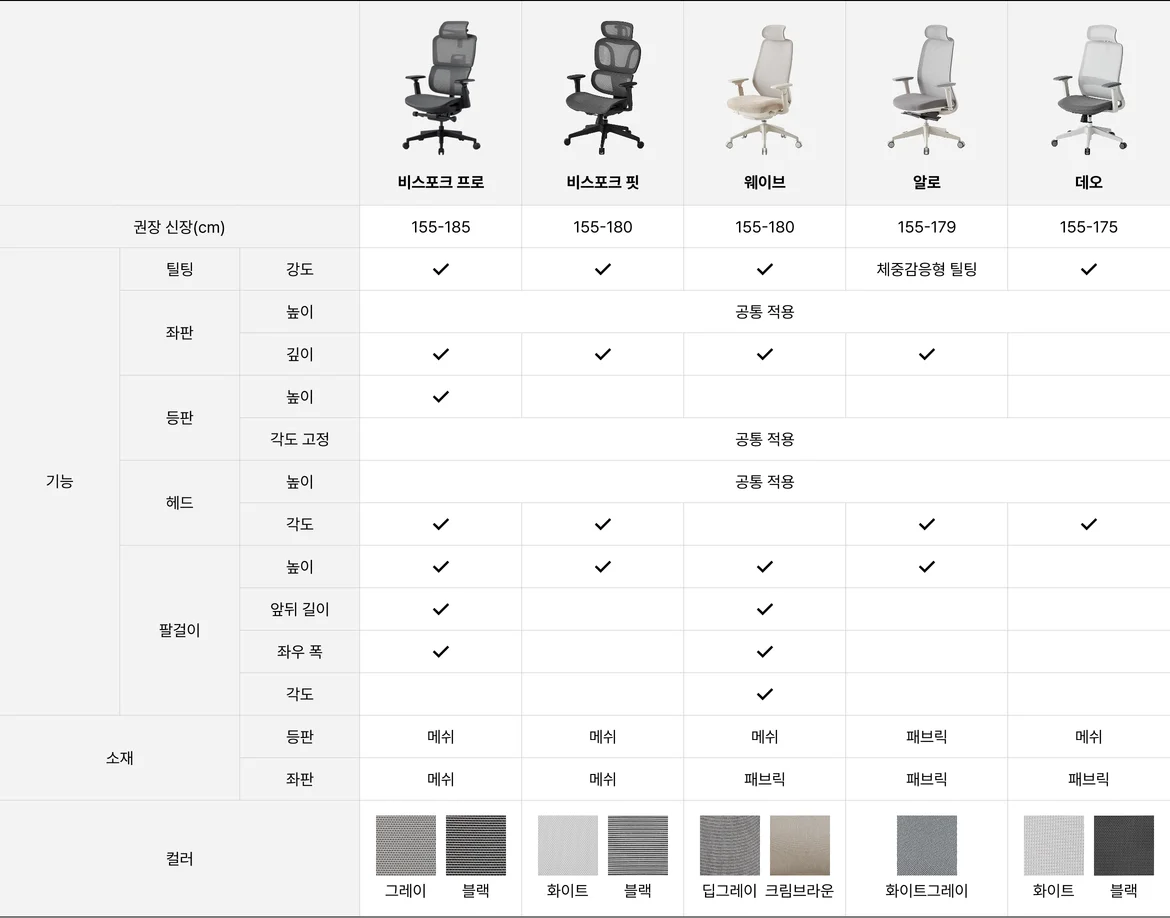Pick the 크림브라운 swatch for 웨이브
1170x918 pixels.
(800, 845)
